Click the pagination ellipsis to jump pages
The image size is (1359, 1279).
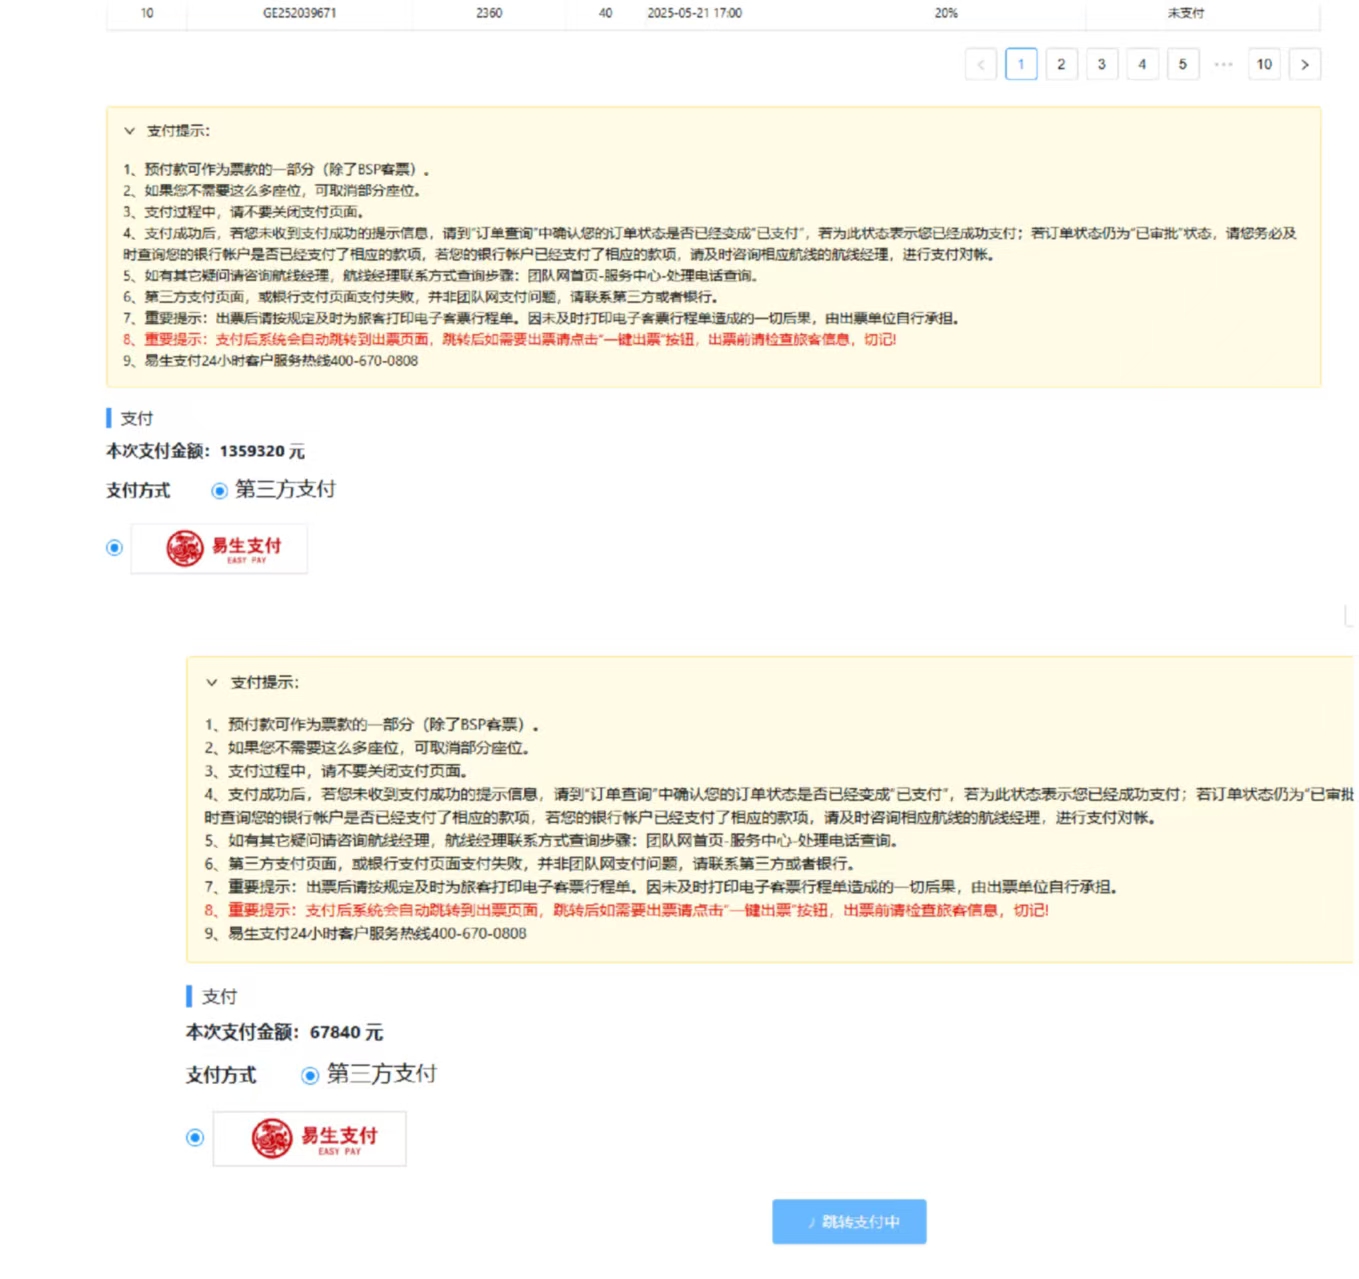(1223, 64)
